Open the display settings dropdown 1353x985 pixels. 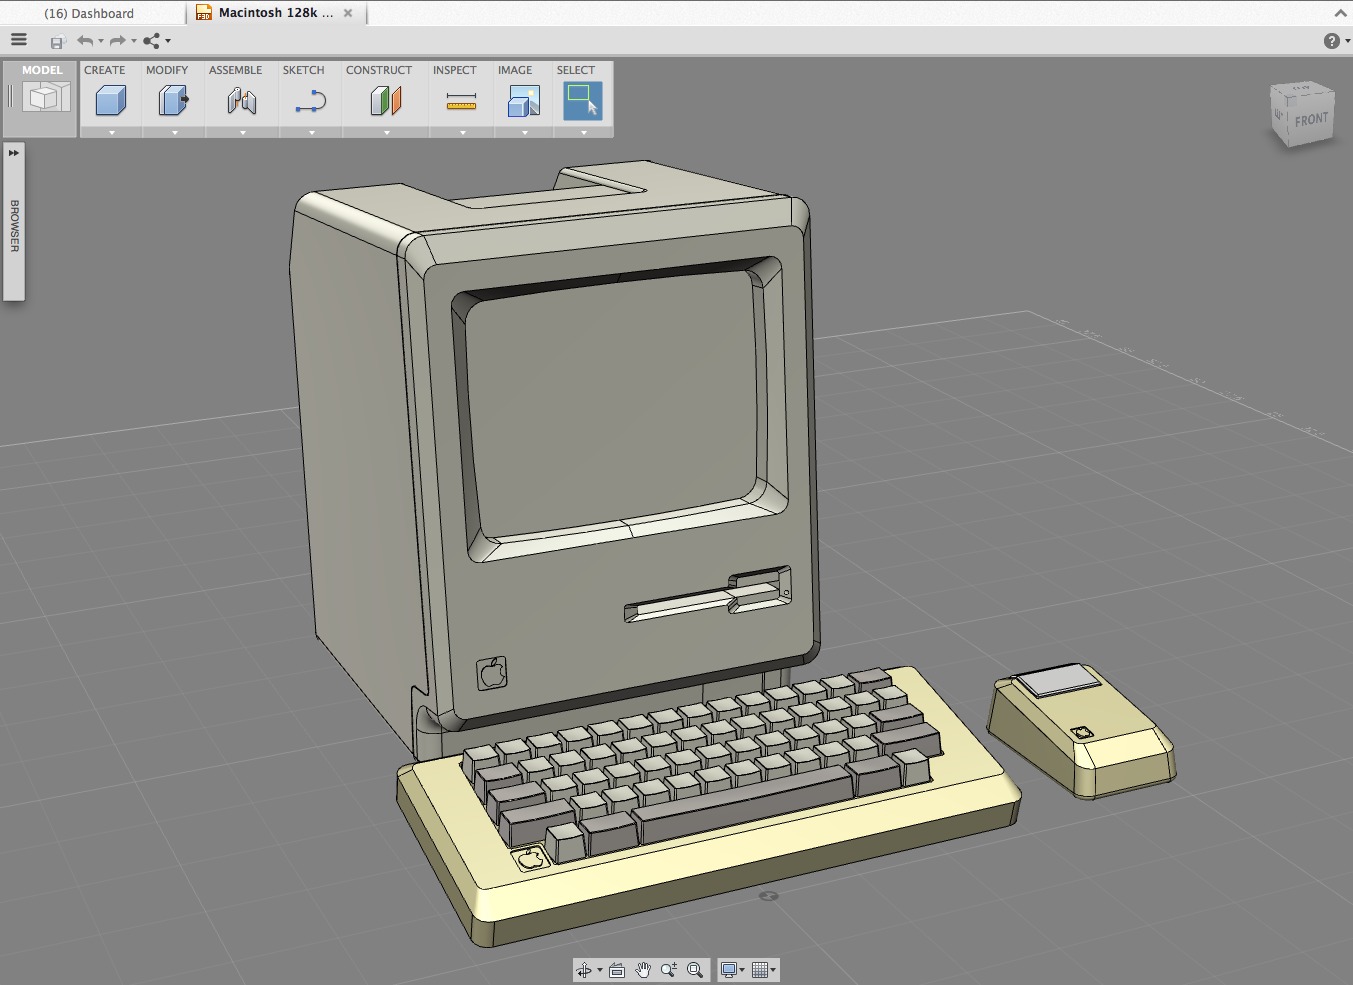[x=740, y=969]
